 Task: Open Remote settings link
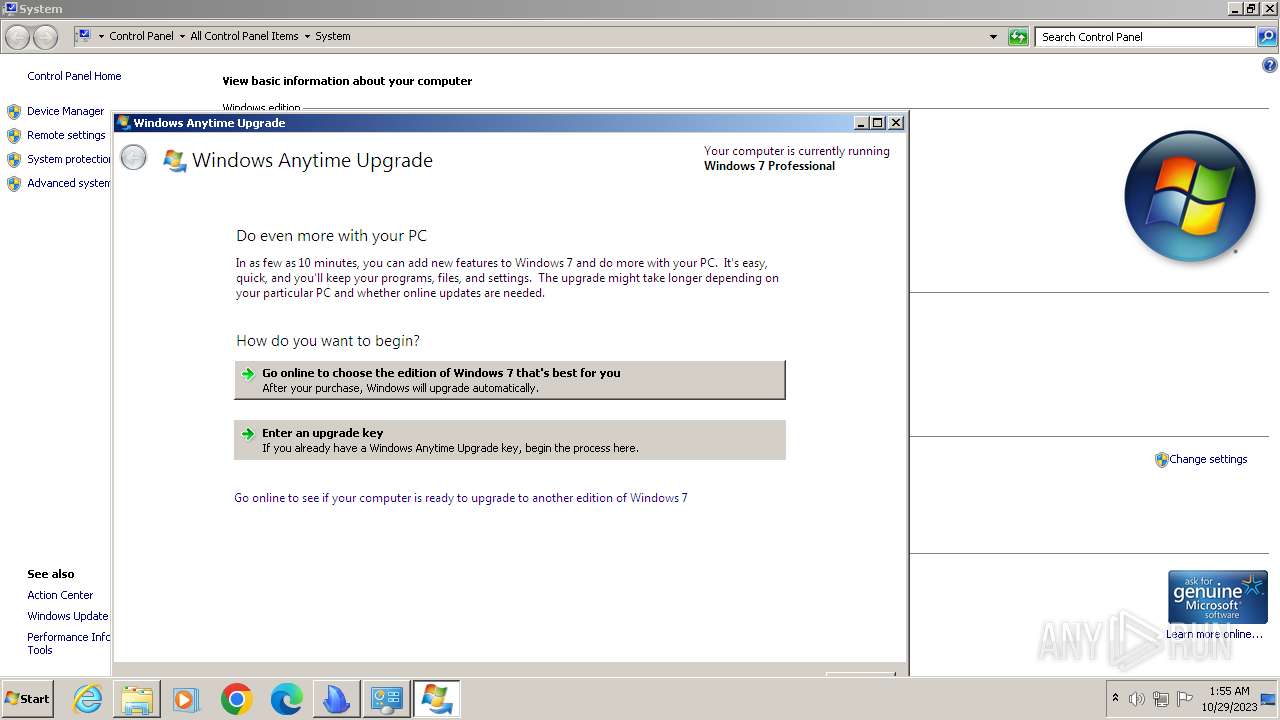(66, 135)
